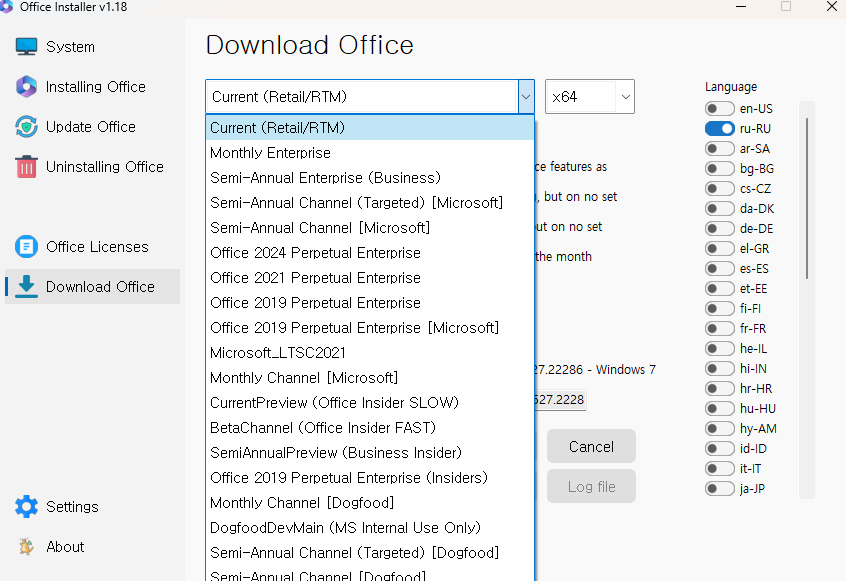846x581 pixels.
Task: Choose DogfoodDevMain (MS Internal Use Only)
Action: (370, 527)
